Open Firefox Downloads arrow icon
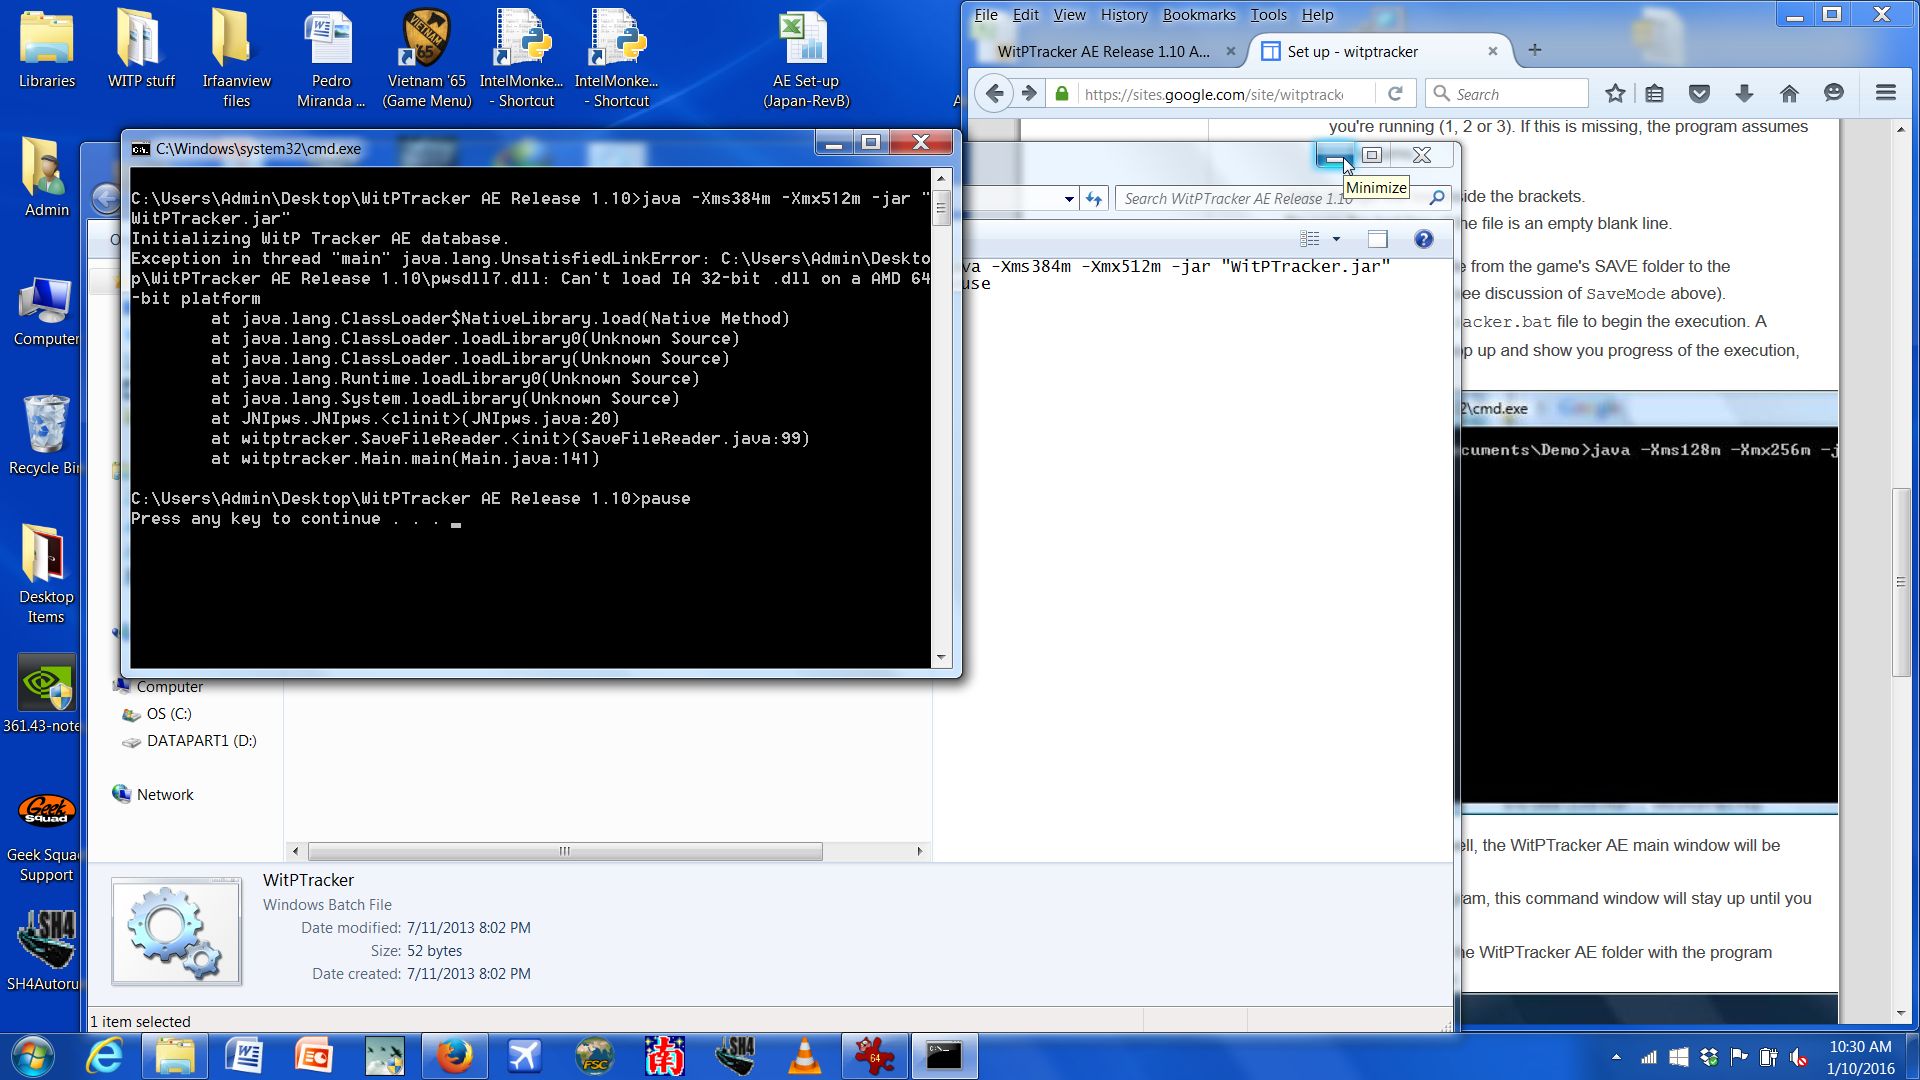The width and height of the screenshot is (1920, 1080). (x=1744, y=93)
